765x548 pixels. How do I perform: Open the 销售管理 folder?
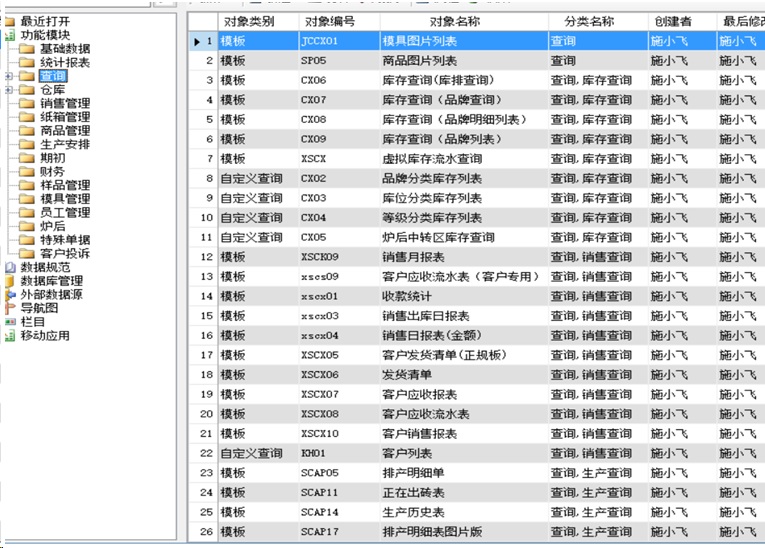(x=64, y=104)
